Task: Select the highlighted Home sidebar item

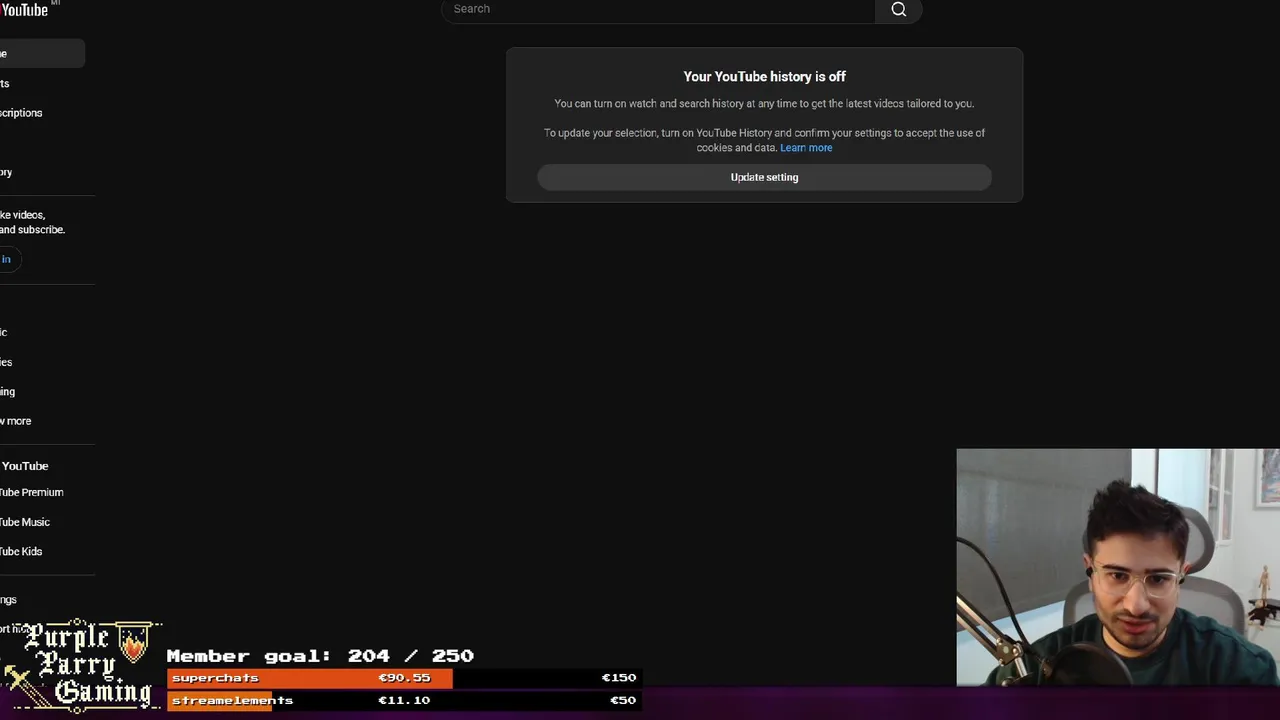Action: click(x=42, y=54)
